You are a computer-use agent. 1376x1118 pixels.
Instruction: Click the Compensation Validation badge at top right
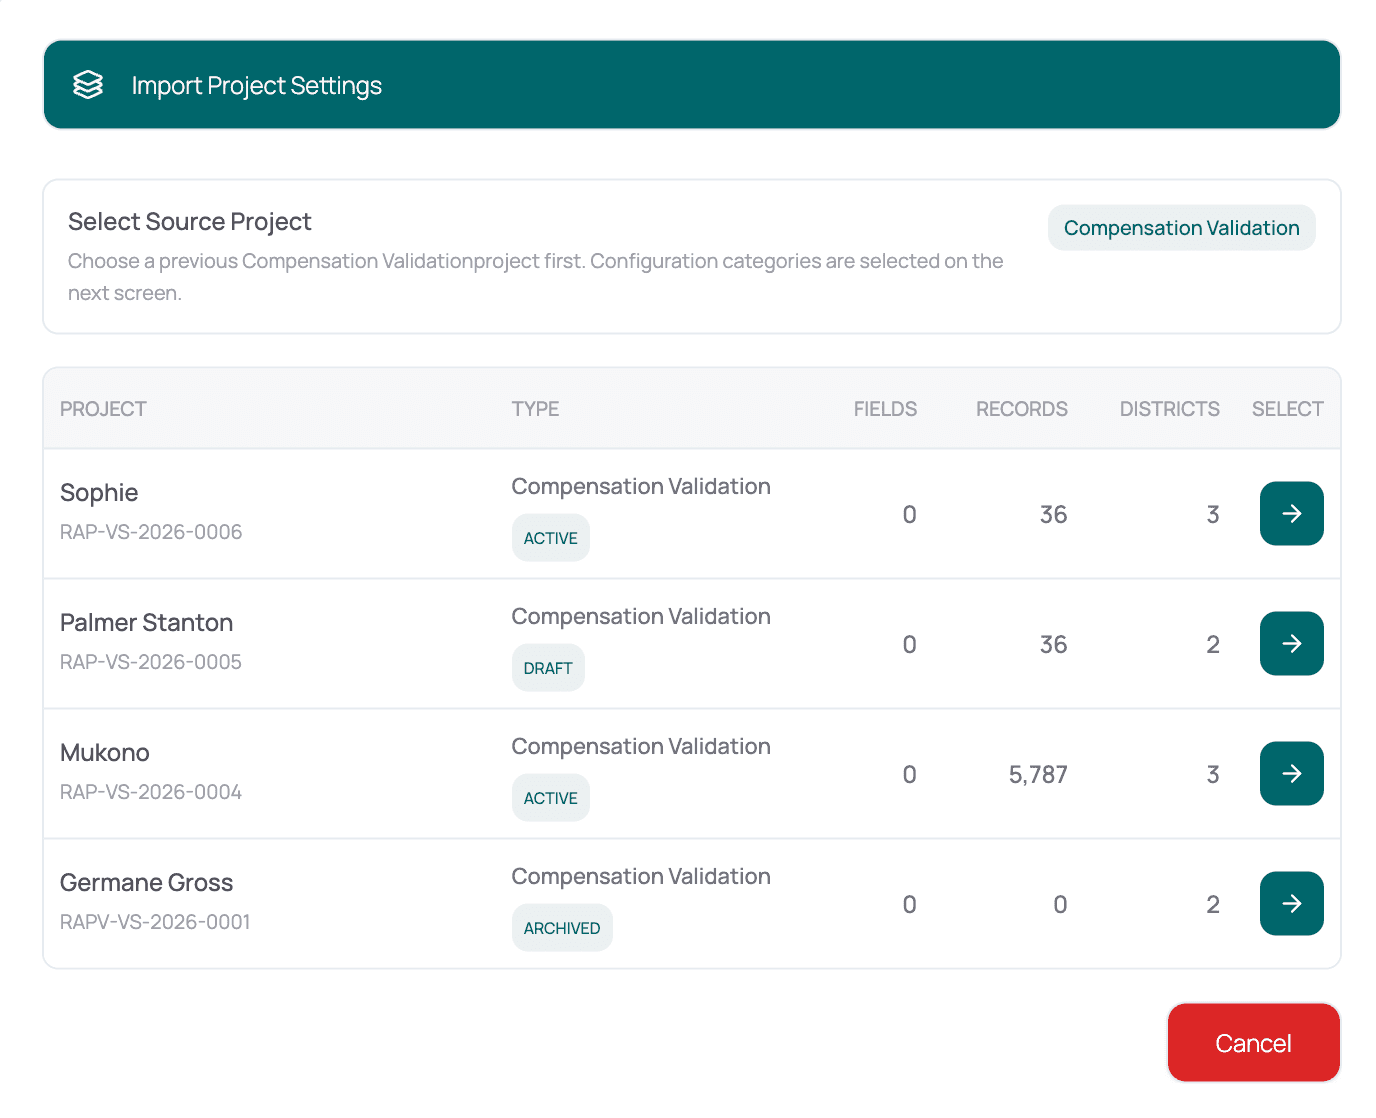click(1181, 228)
